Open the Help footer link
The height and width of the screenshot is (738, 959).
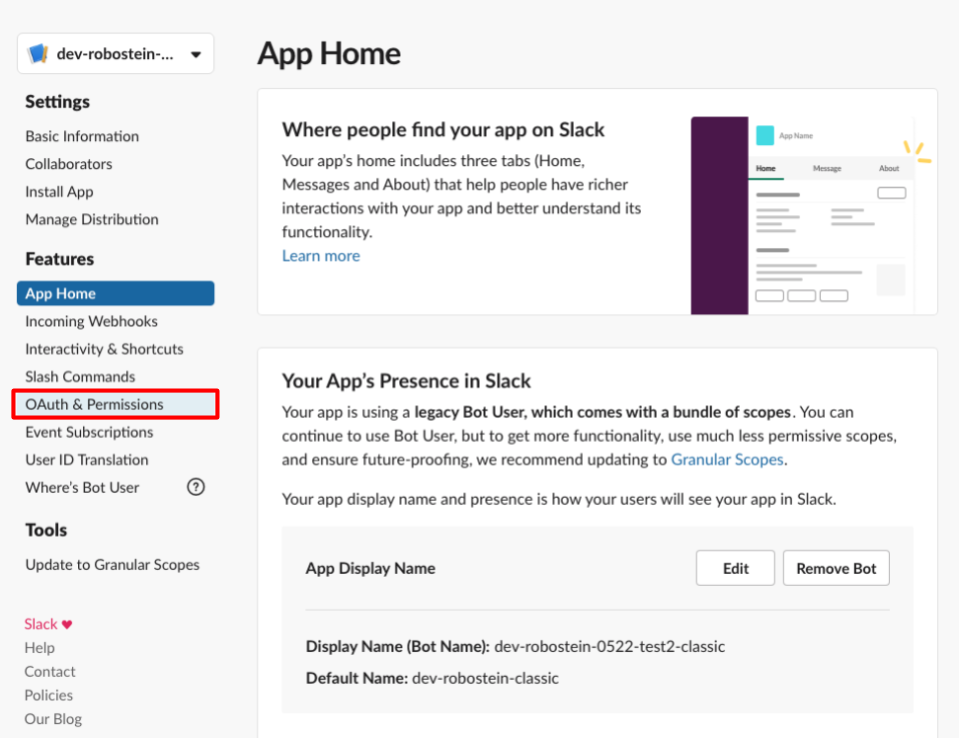tap(40, 648)
